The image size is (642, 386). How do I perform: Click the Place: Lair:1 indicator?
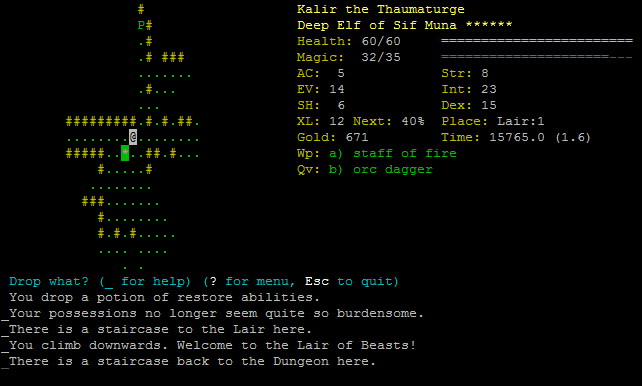coord(493,122)
